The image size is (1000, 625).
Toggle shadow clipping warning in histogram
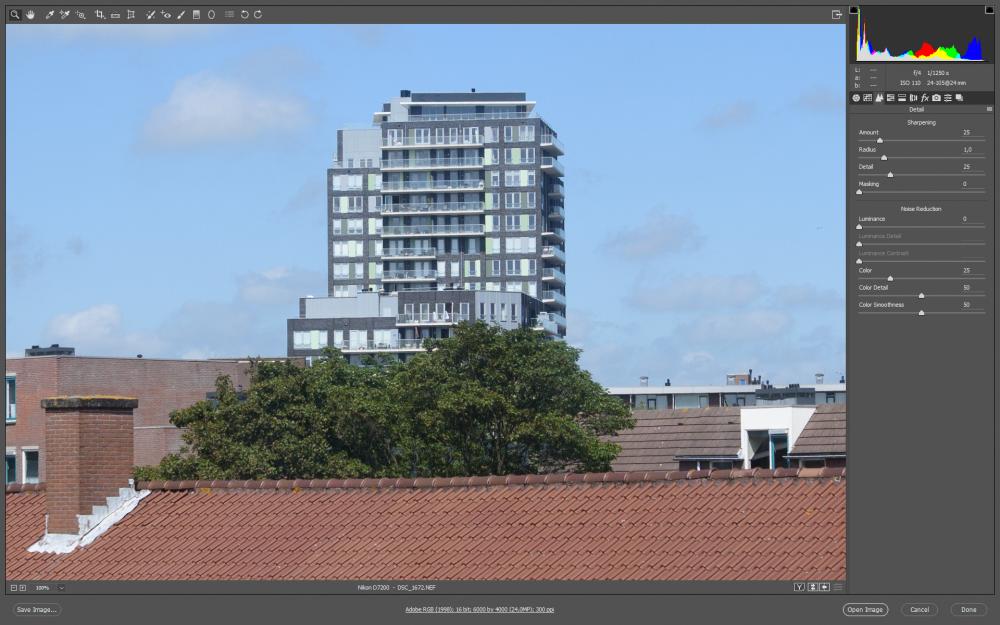coord(853,10)
